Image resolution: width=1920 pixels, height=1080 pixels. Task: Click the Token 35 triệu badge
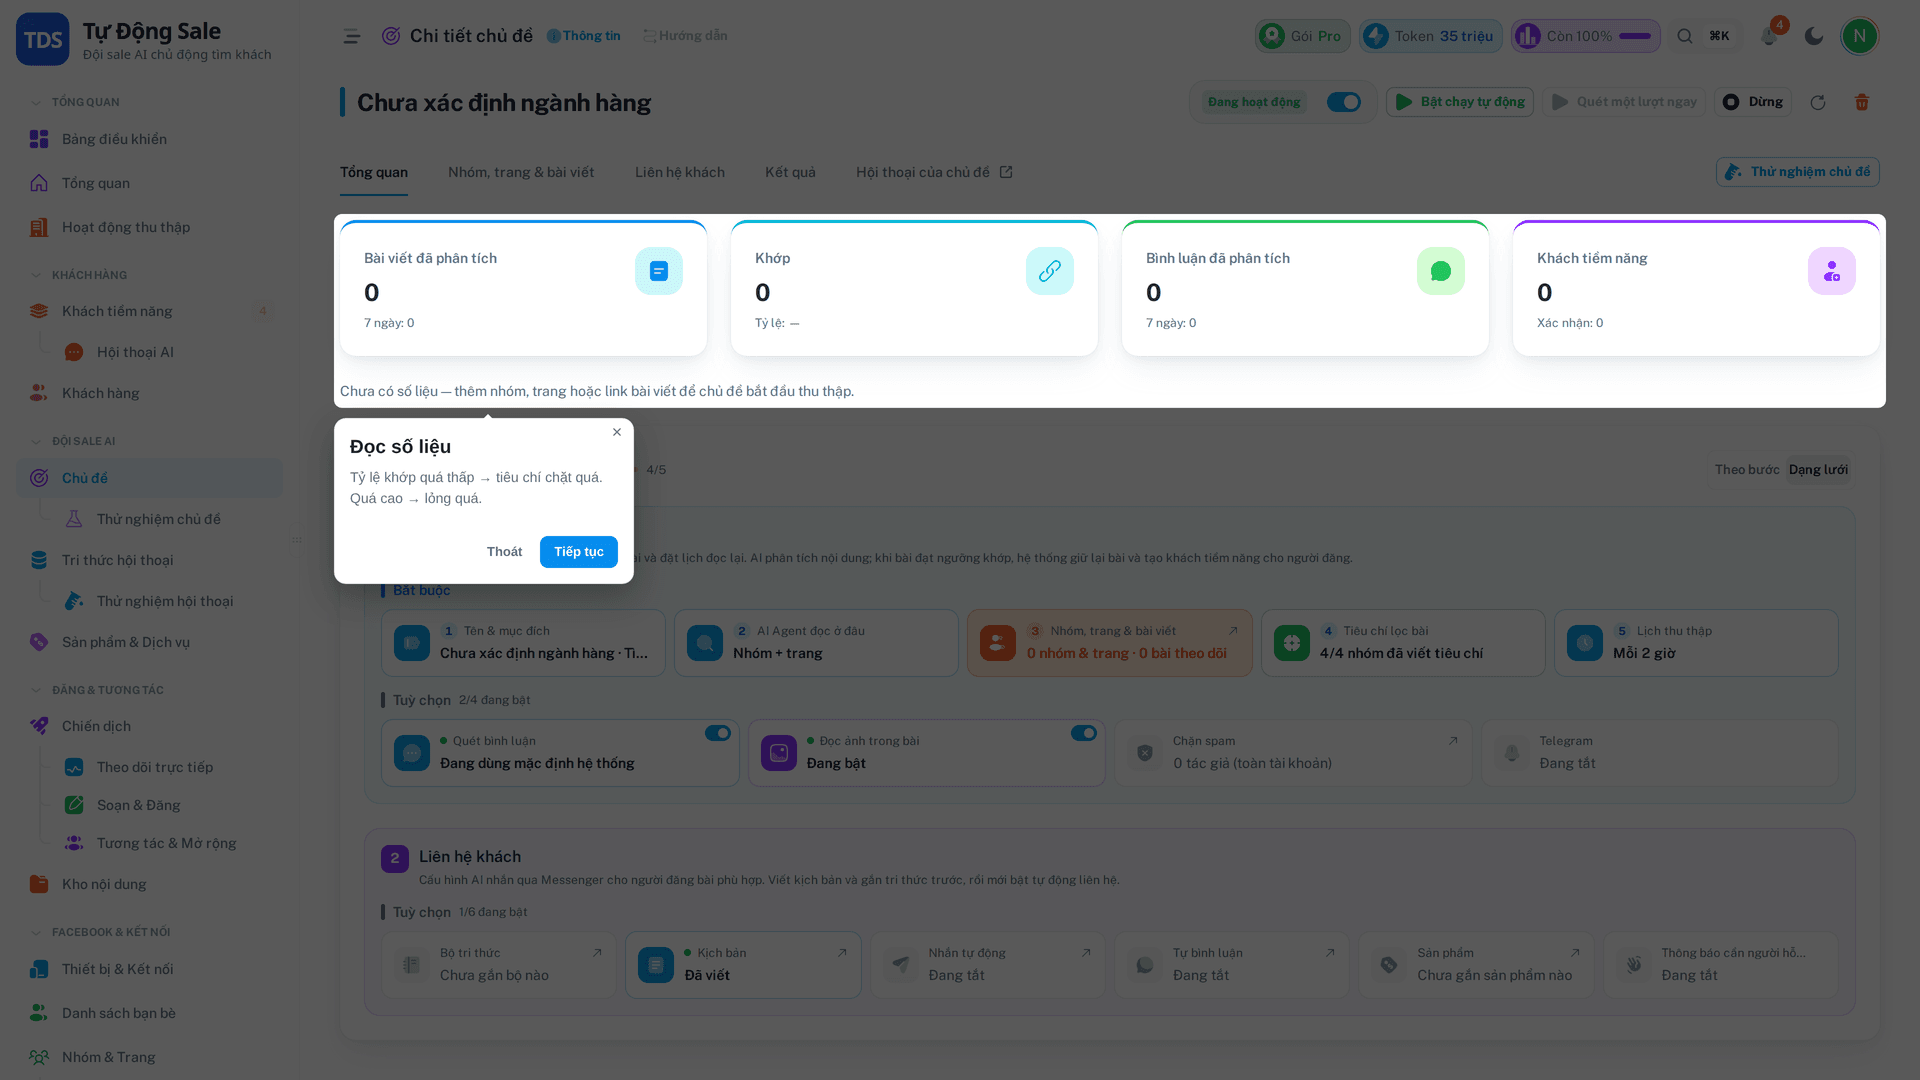tap(1431, 36)
